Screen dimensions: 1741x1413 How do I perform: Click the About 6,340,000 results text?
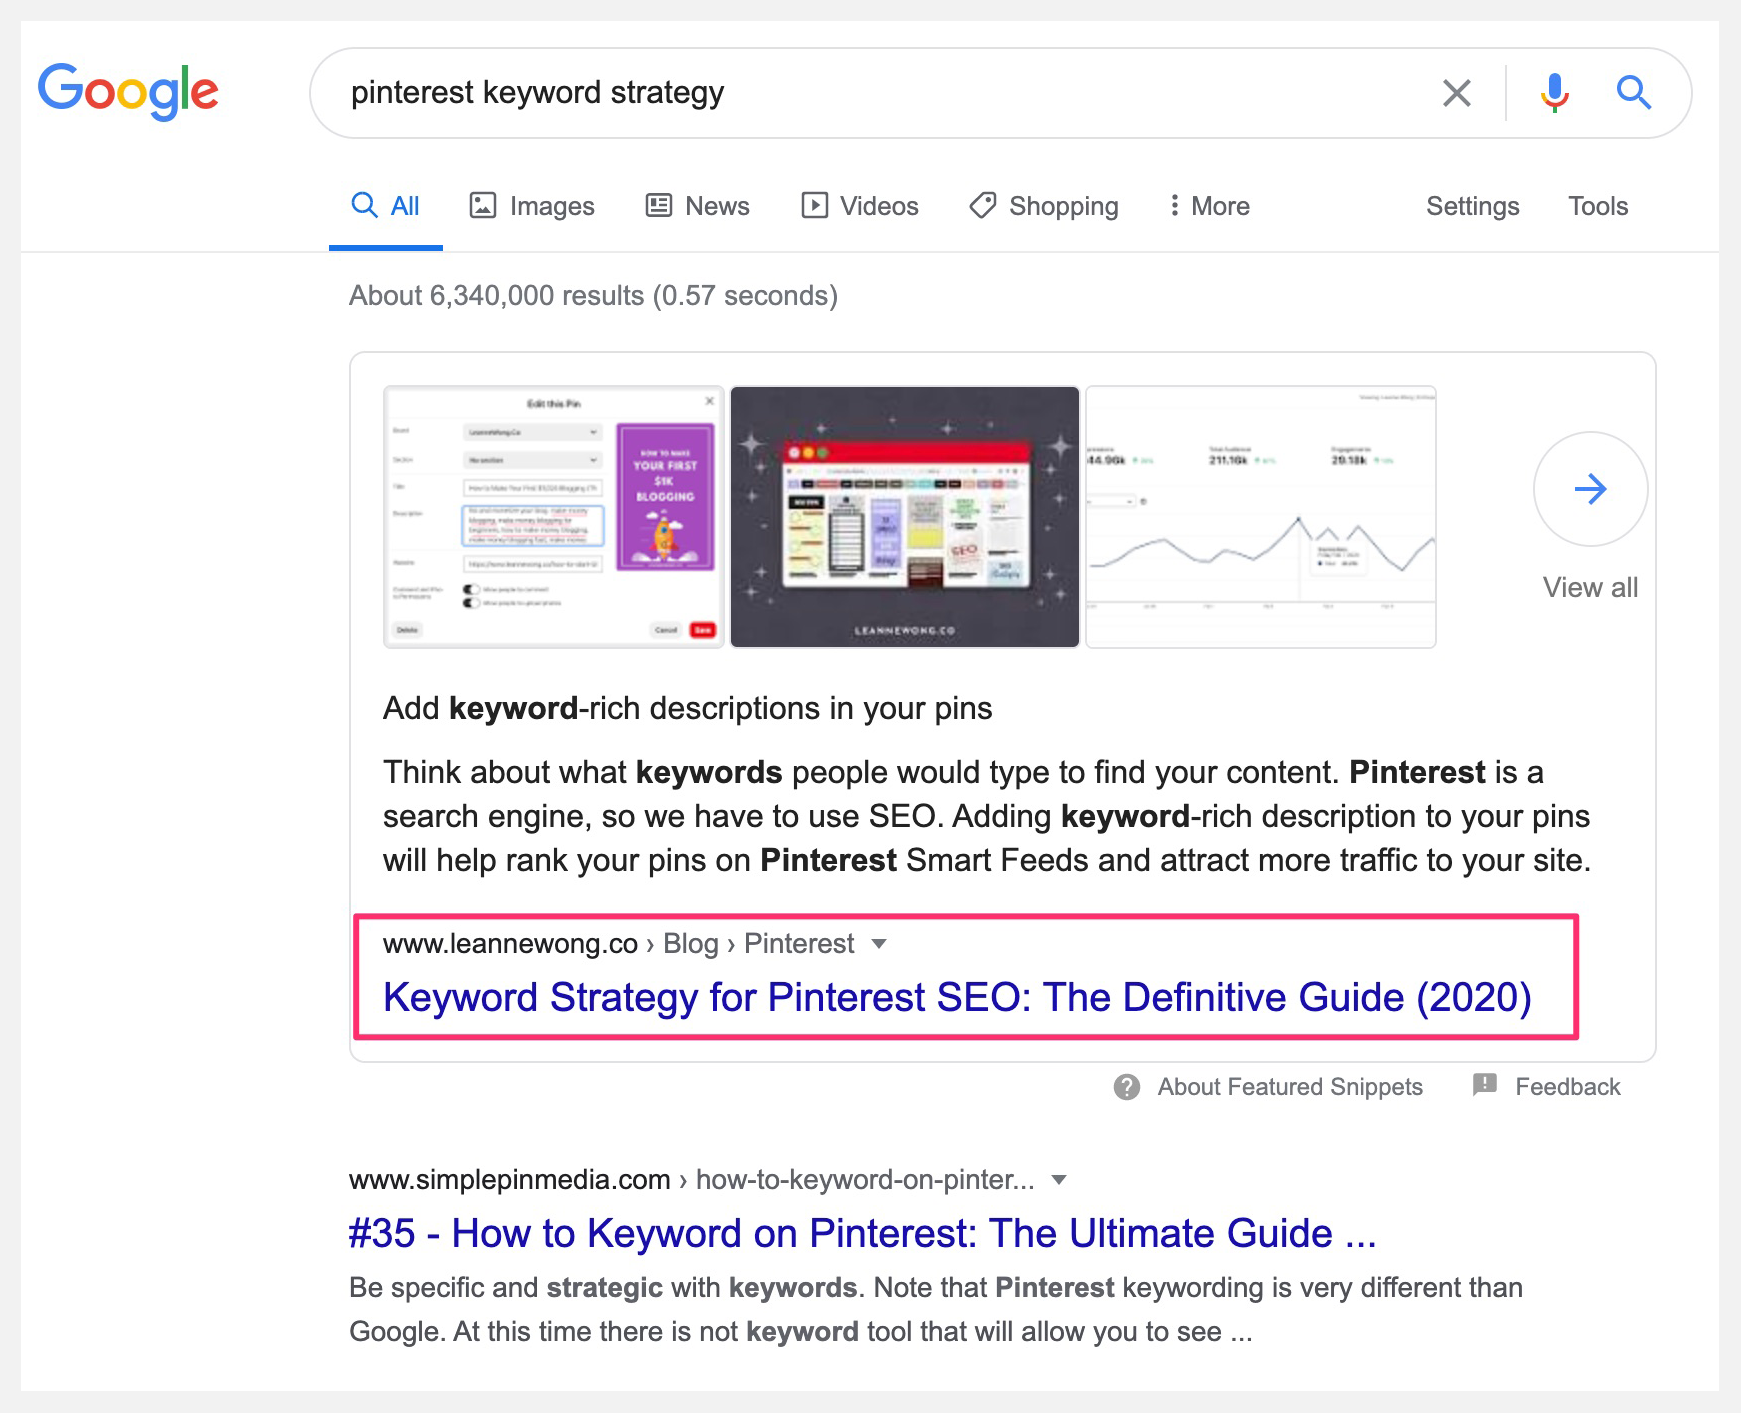pyautogui.click(x=593, y=296)
